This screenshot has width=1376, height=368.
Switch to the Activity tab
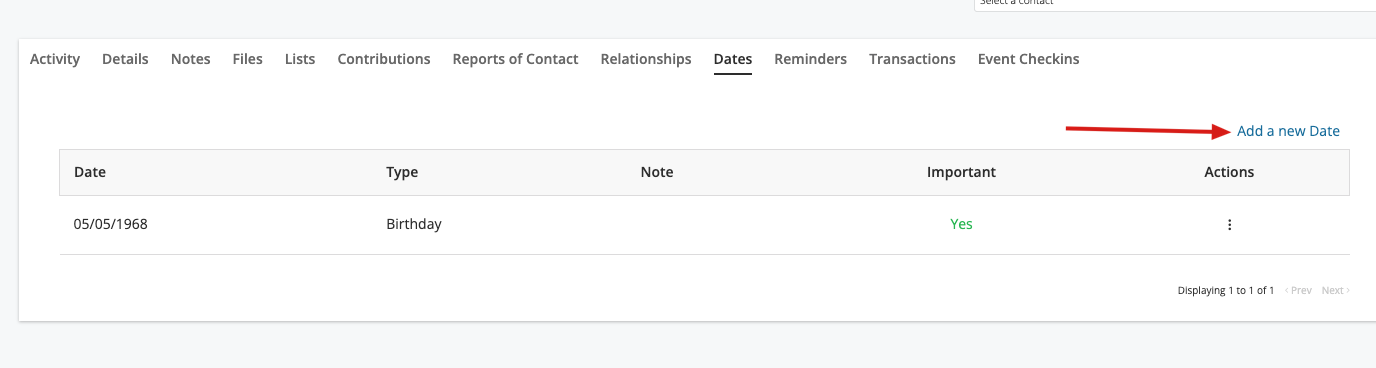55,59
